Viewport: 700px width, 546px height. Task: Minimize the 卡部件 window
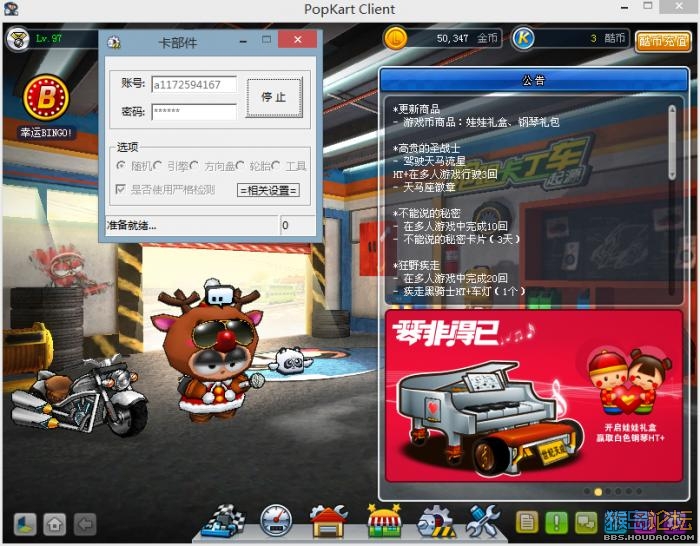(243, 41)
